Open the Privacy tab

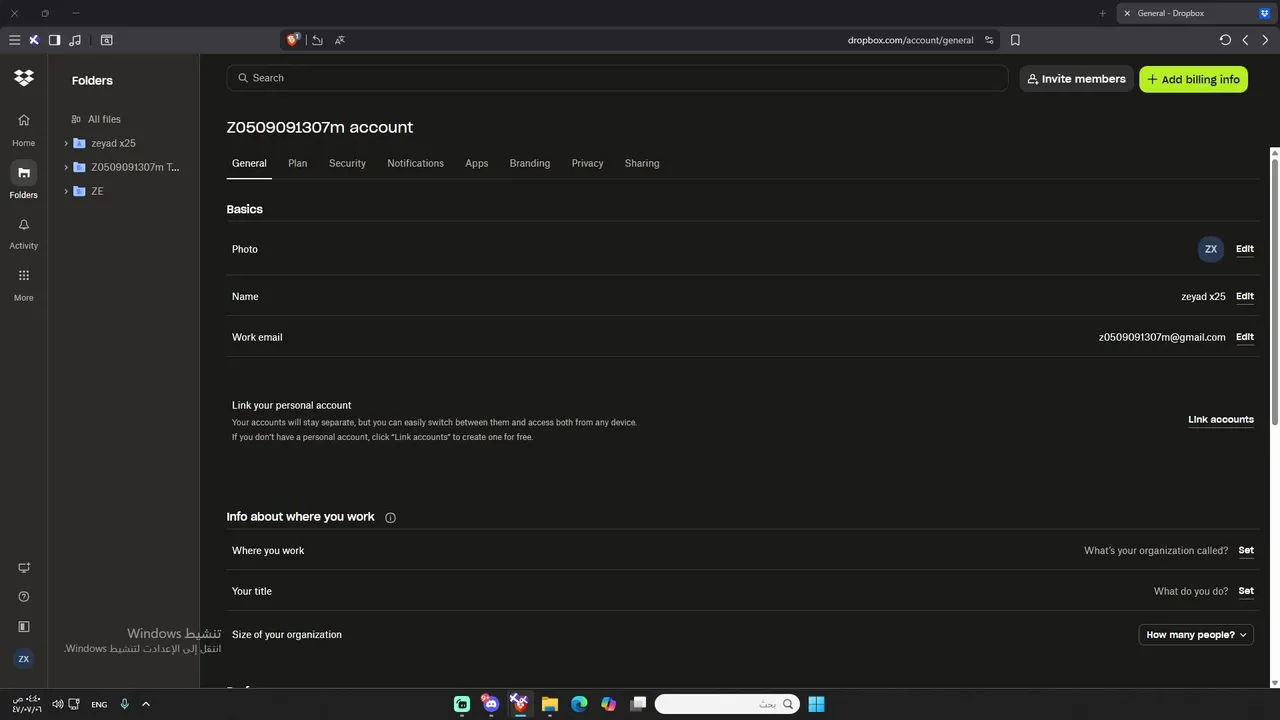pos(587,163)
